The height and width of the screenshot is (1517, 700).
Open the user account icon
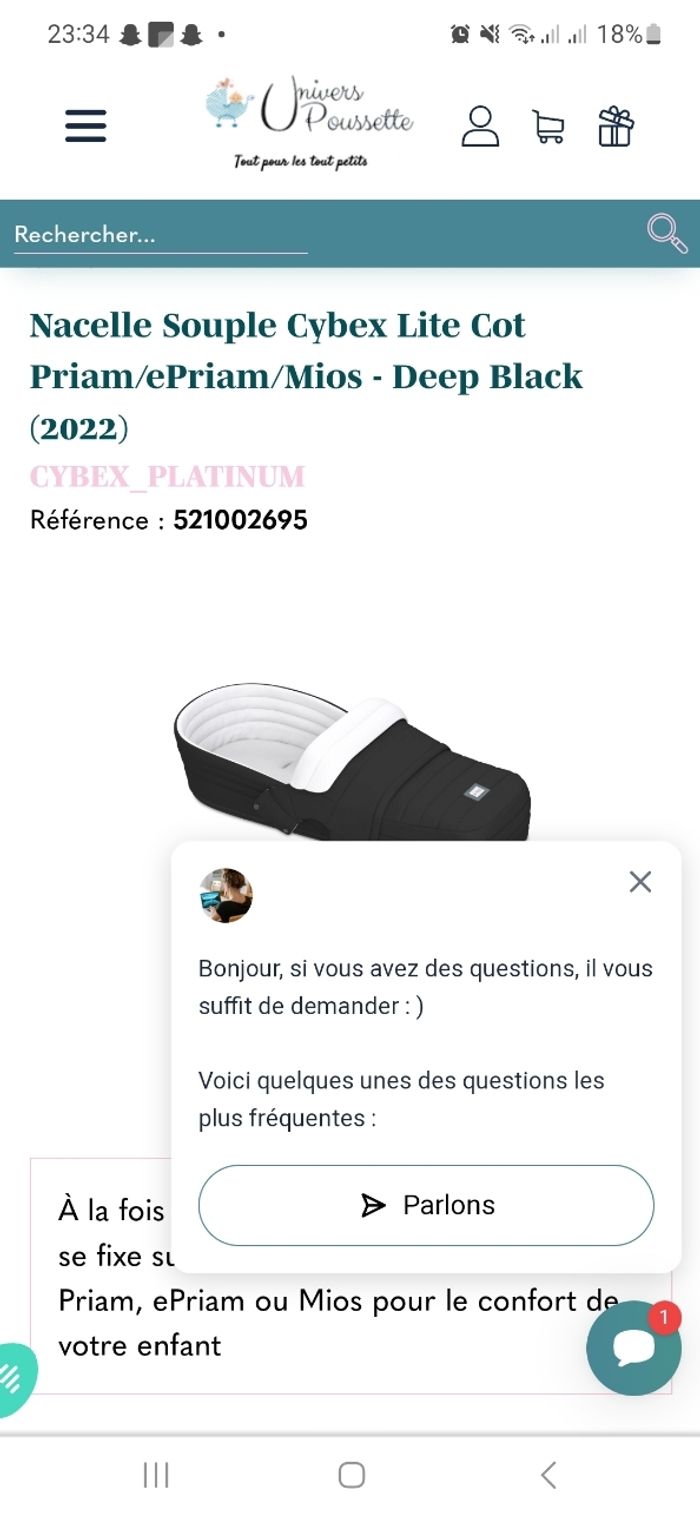click(480, 126)
